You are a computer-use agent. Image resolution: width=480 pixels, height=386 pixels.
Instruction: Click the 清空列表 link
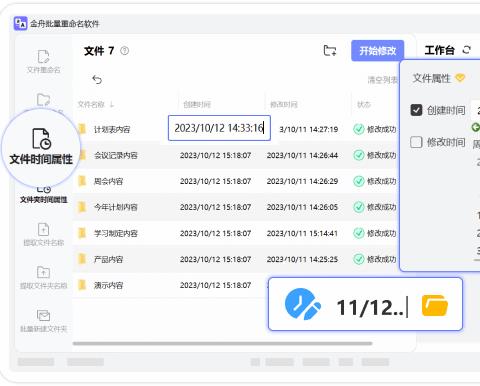tap(383, 80)
